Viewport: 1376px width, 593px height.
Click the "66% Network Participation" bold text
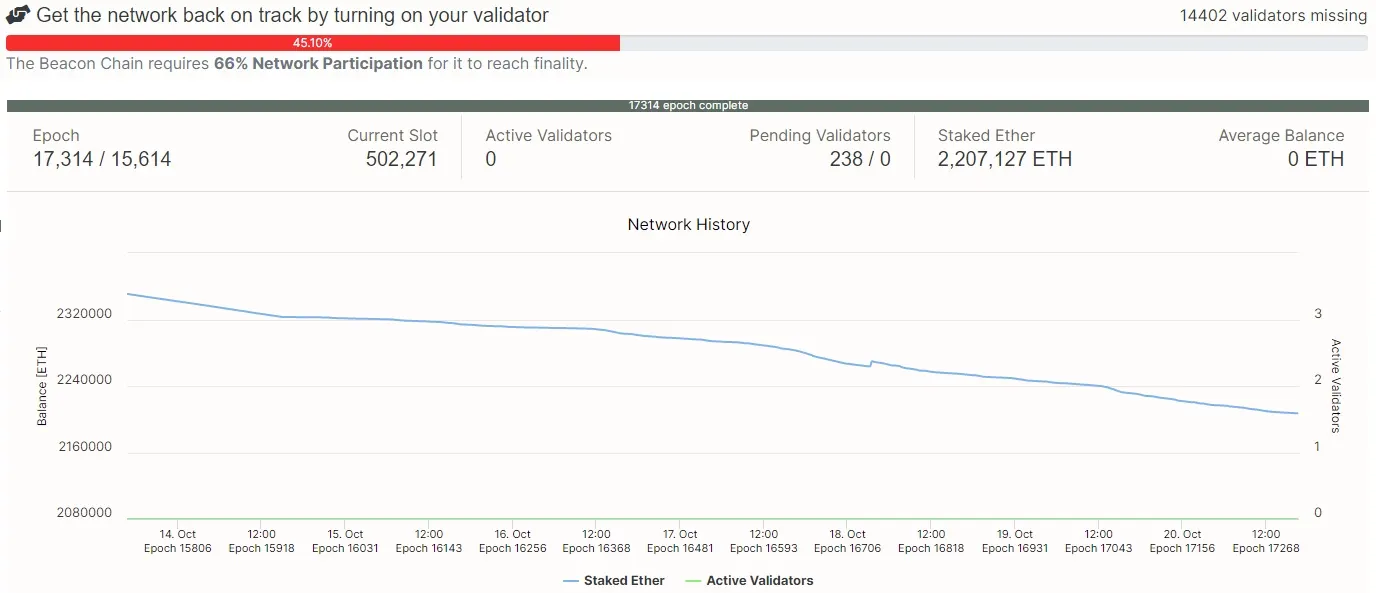click(318, 63)
